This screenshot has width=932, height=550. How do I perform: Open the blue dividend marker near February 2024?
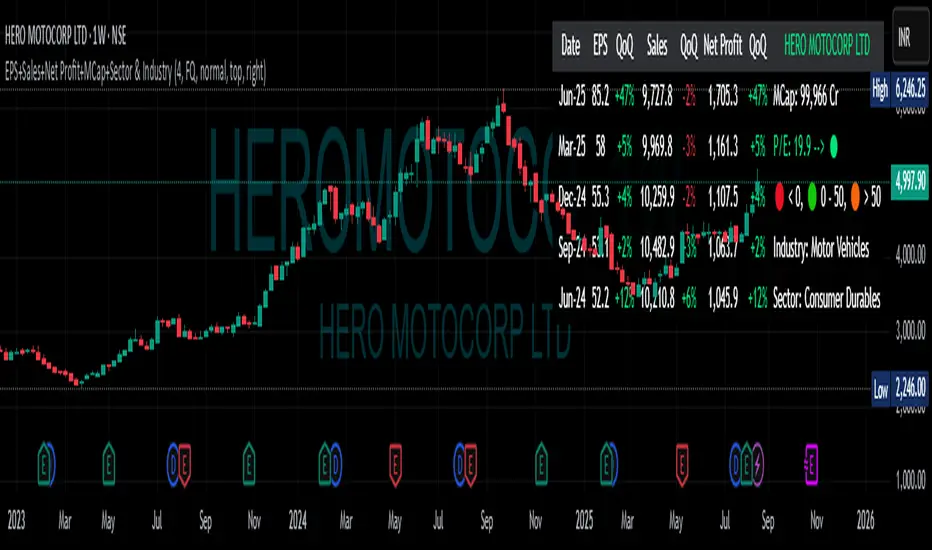click(336, 464)
